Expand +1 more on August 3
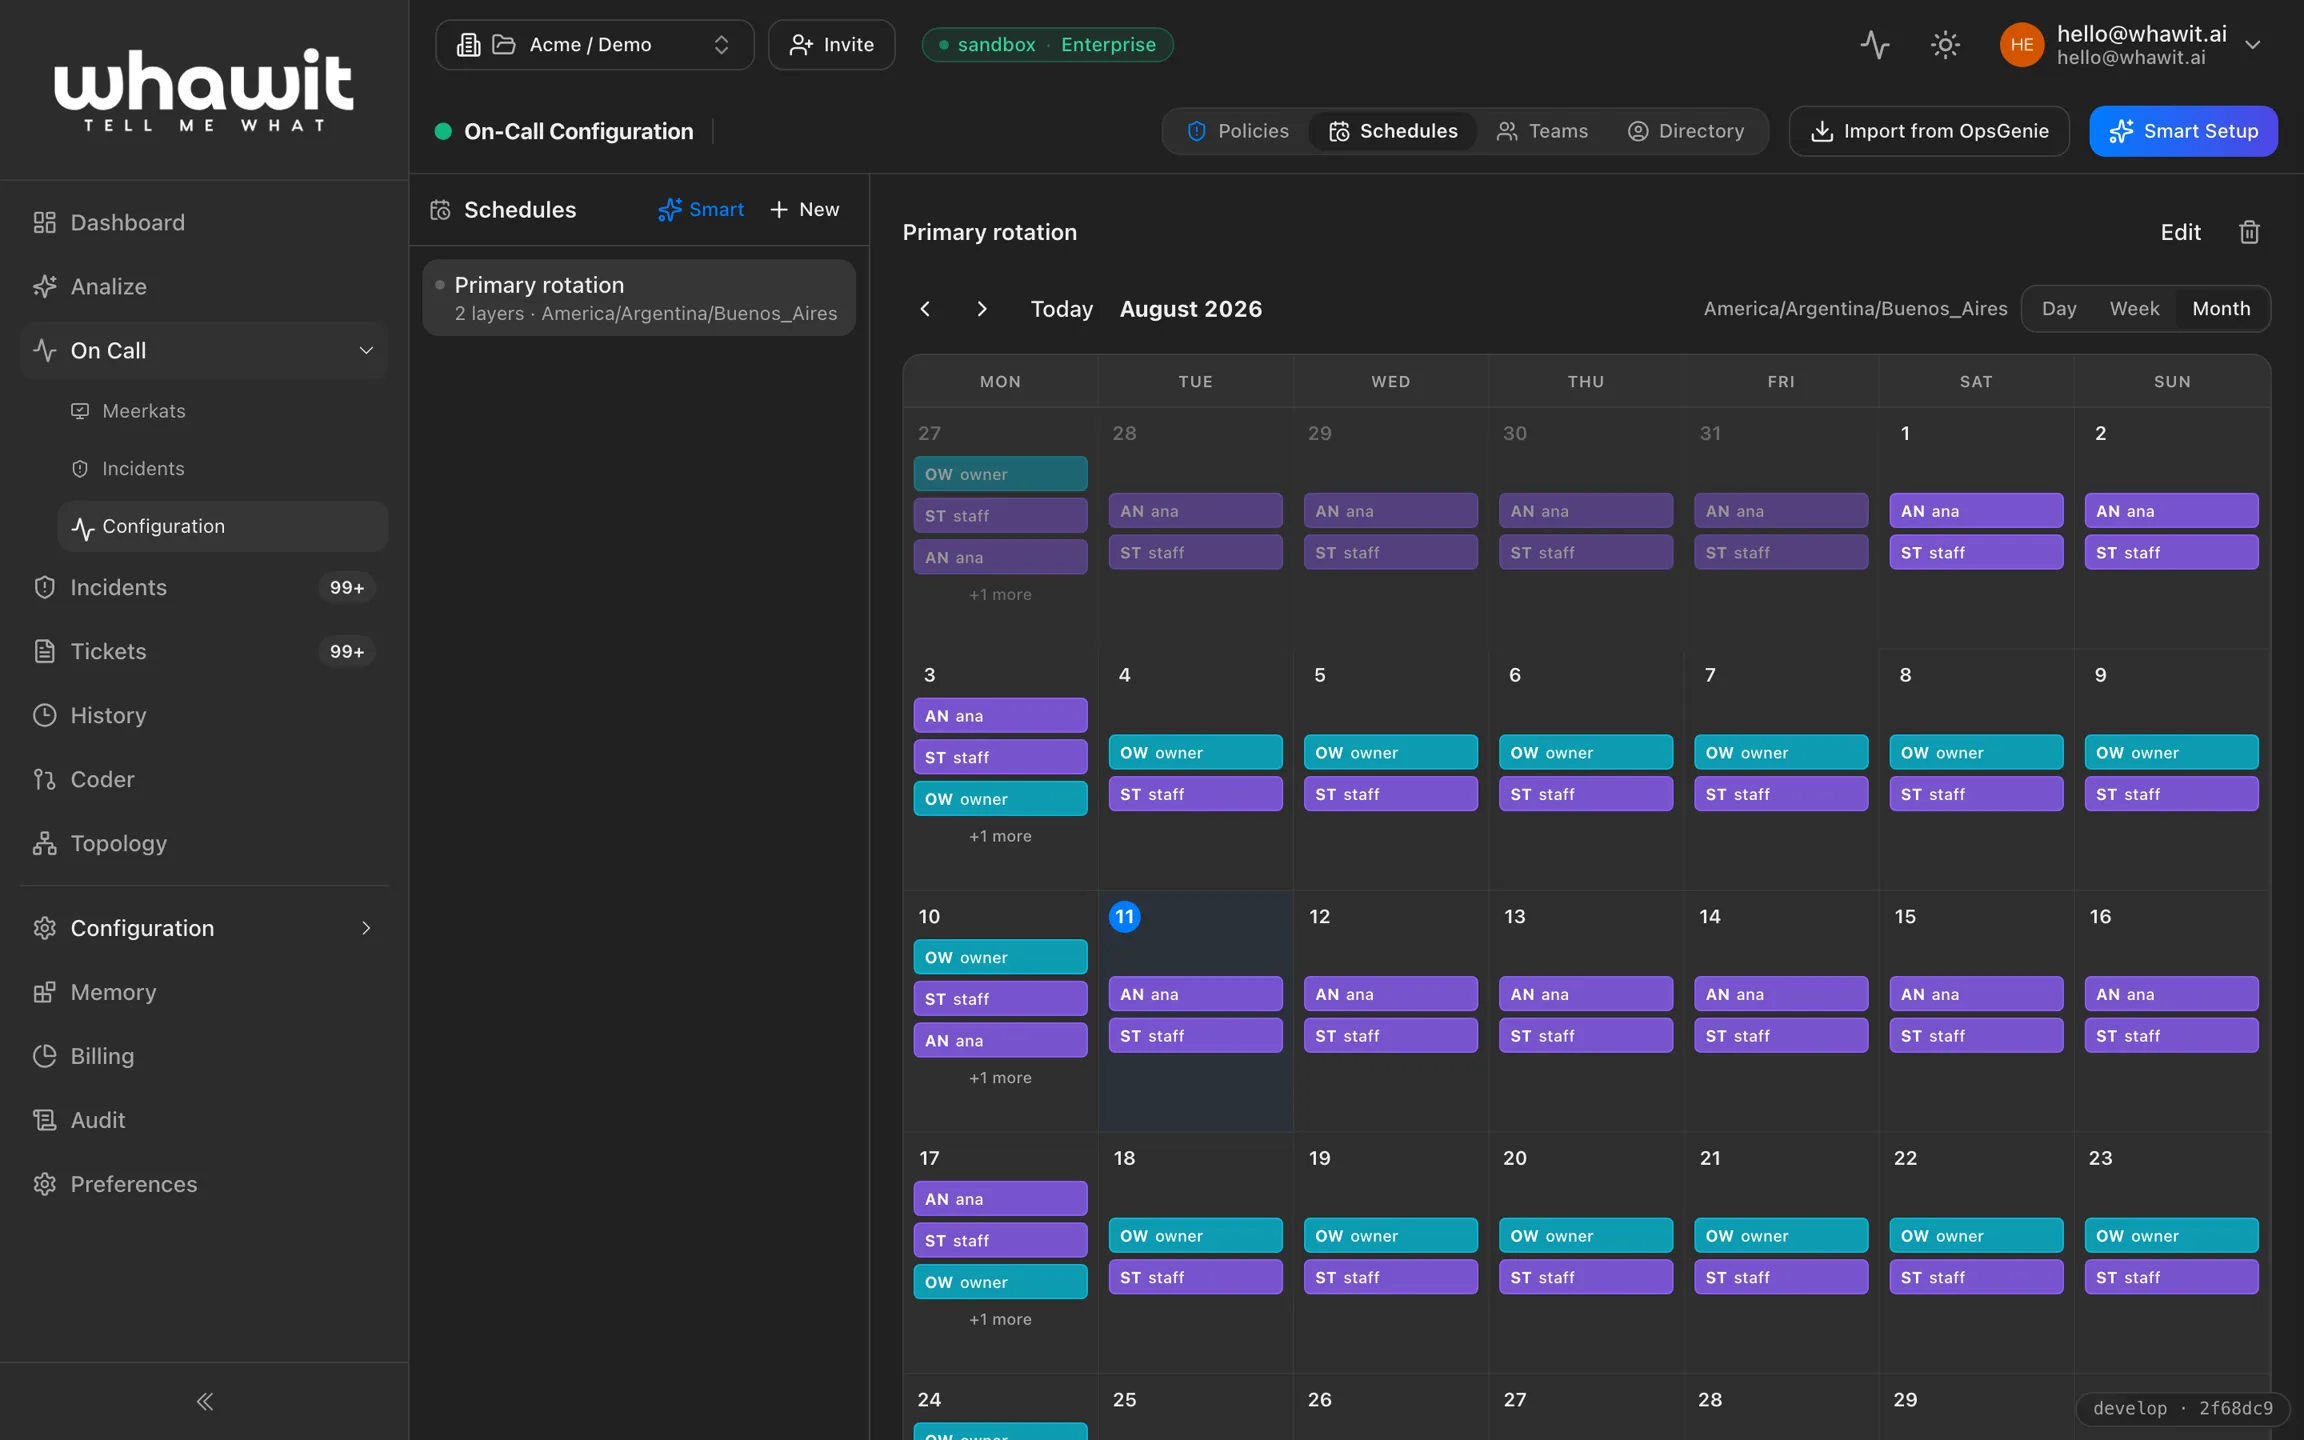2304x1440 pixels. click(1000, 836)
